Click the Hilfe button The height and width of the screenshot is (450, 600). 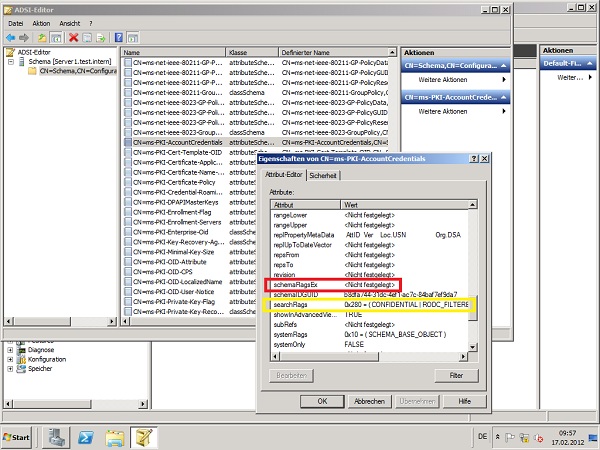464,401
